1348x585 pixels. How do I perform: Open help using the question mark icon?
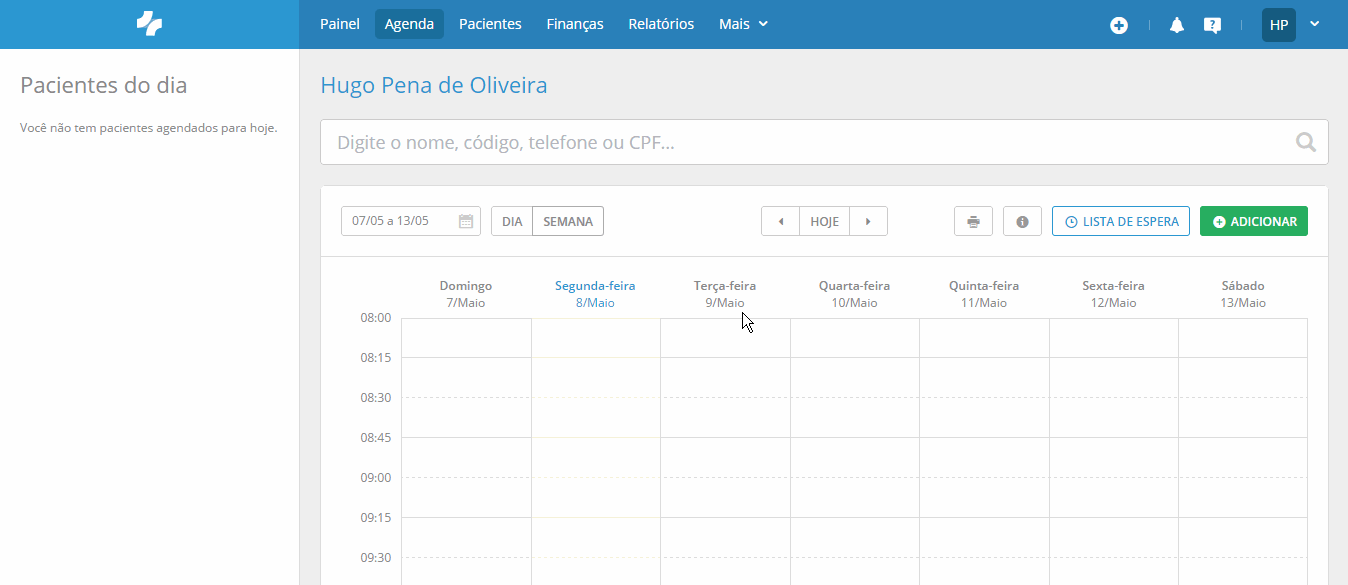point(1212,25)
